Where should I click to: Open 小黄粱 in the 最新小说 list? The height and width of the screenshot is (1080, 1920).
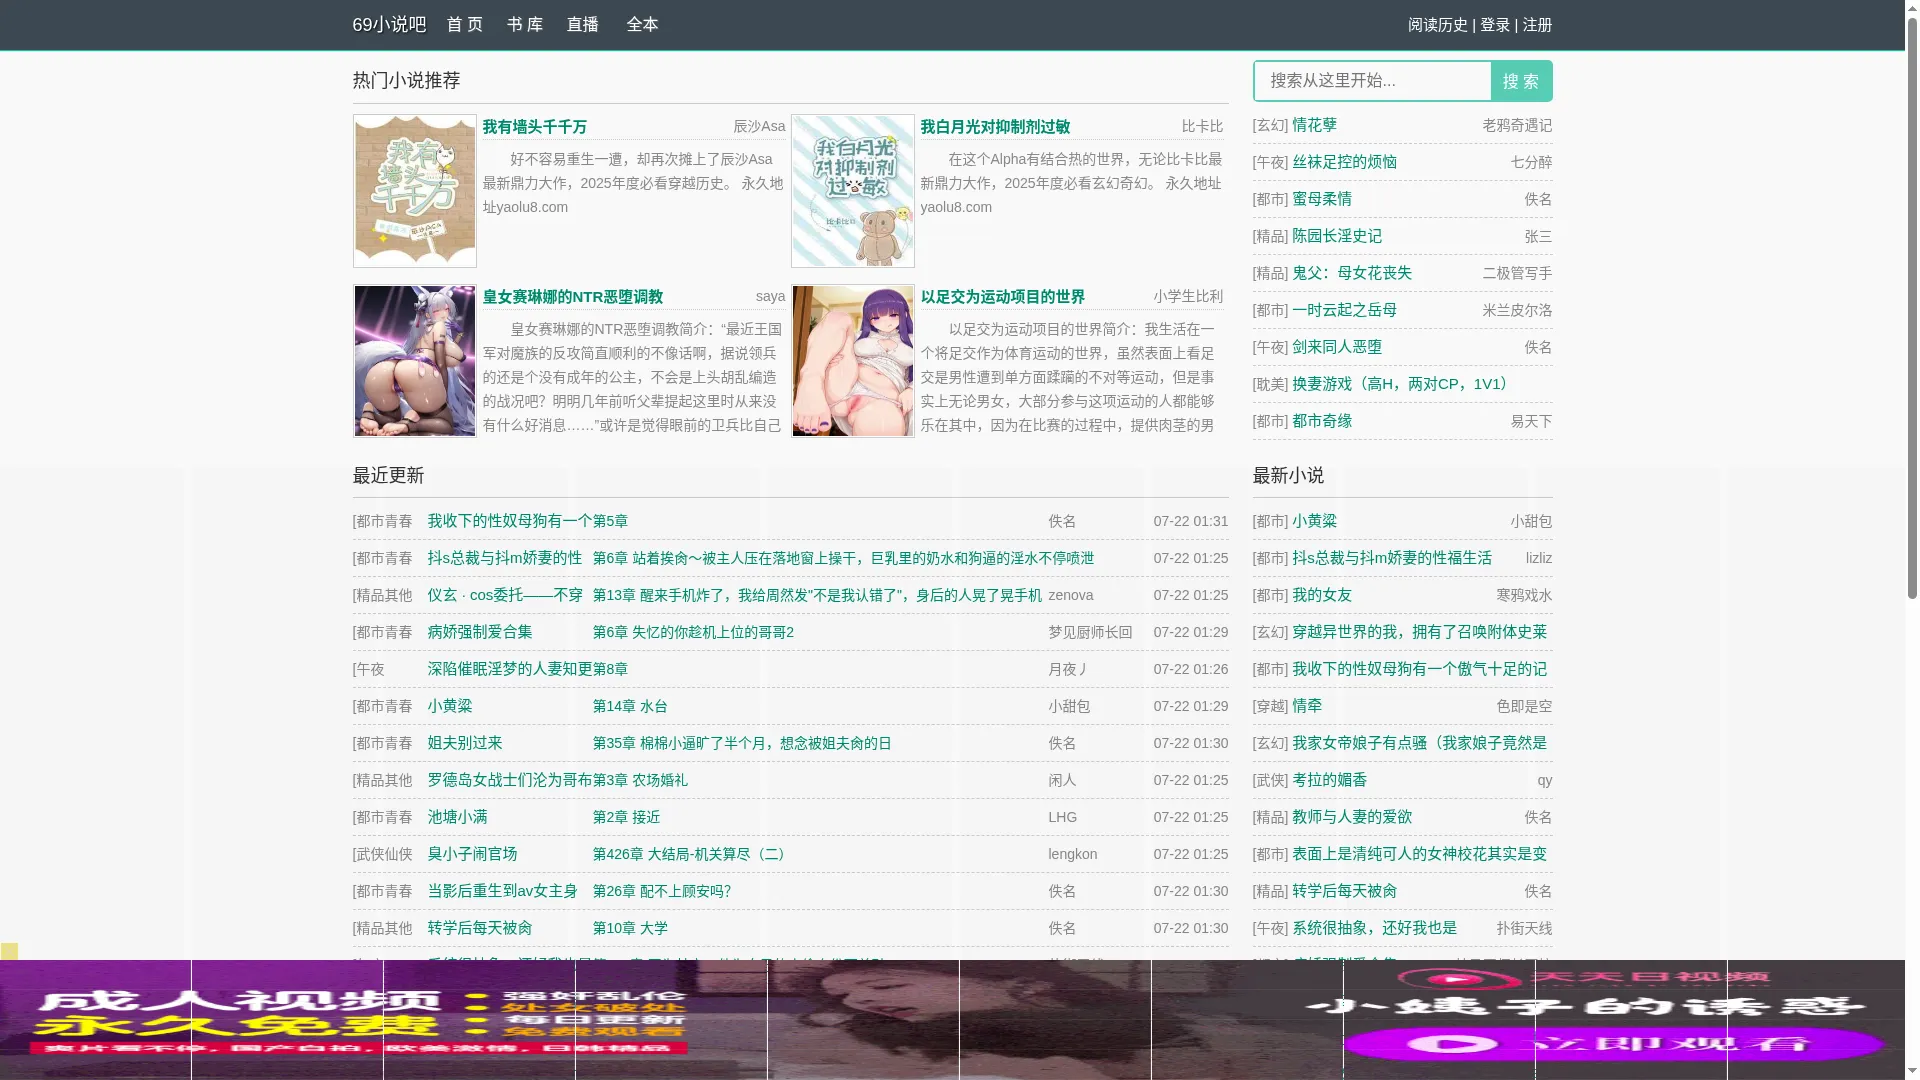pyautogui.click(x=1313, y=521)
